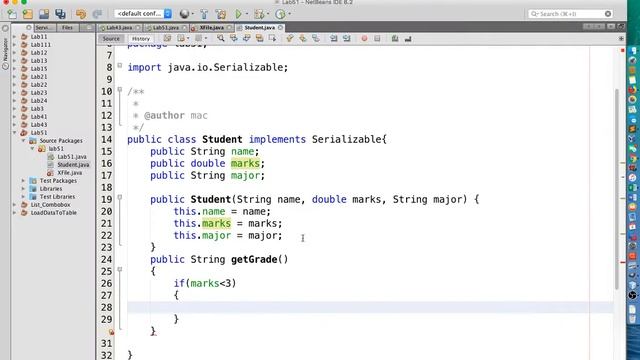Select Lab51.java in project tree
Screen dimensions: 640x360
coord(72,157)
